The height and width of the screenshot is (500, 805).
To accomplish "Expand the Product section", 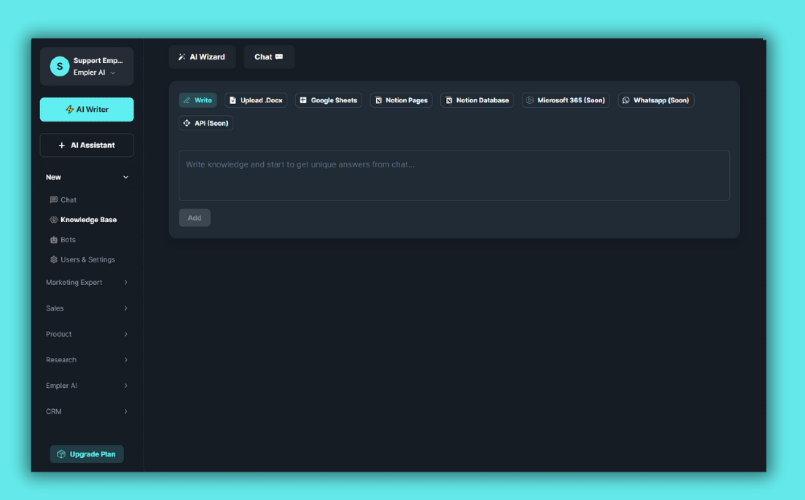I will 86,334.
